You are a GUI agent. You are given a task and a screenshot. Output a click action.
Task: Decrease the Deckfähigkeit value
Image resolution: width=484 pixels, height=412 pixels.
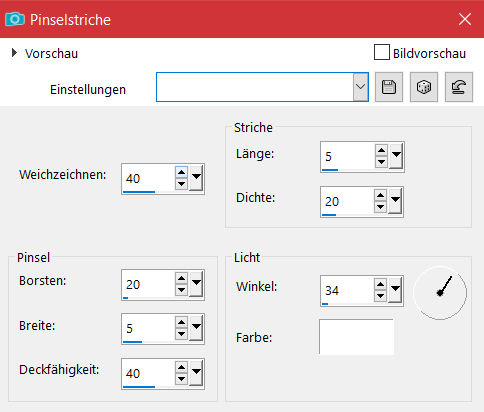181,379
